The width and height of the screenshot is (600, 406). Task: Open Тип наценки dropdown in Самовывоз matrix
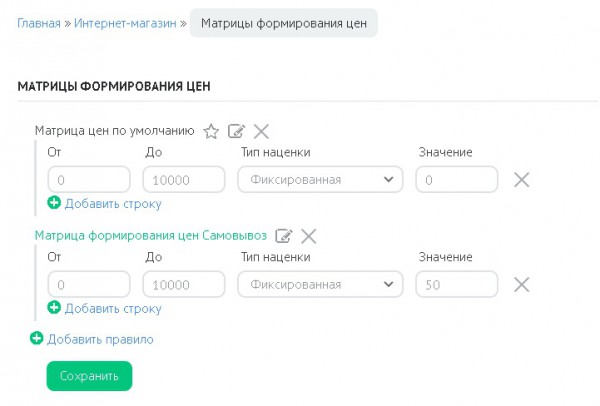coord(320,284)
